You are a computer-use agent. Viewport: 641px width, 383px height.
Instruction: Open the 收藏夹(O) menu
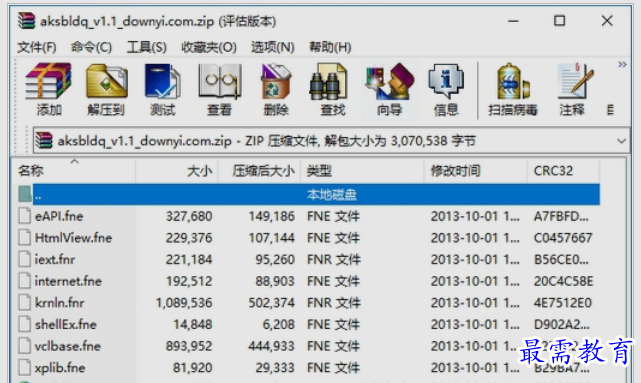pyautogui.click(x=209, y=47)
